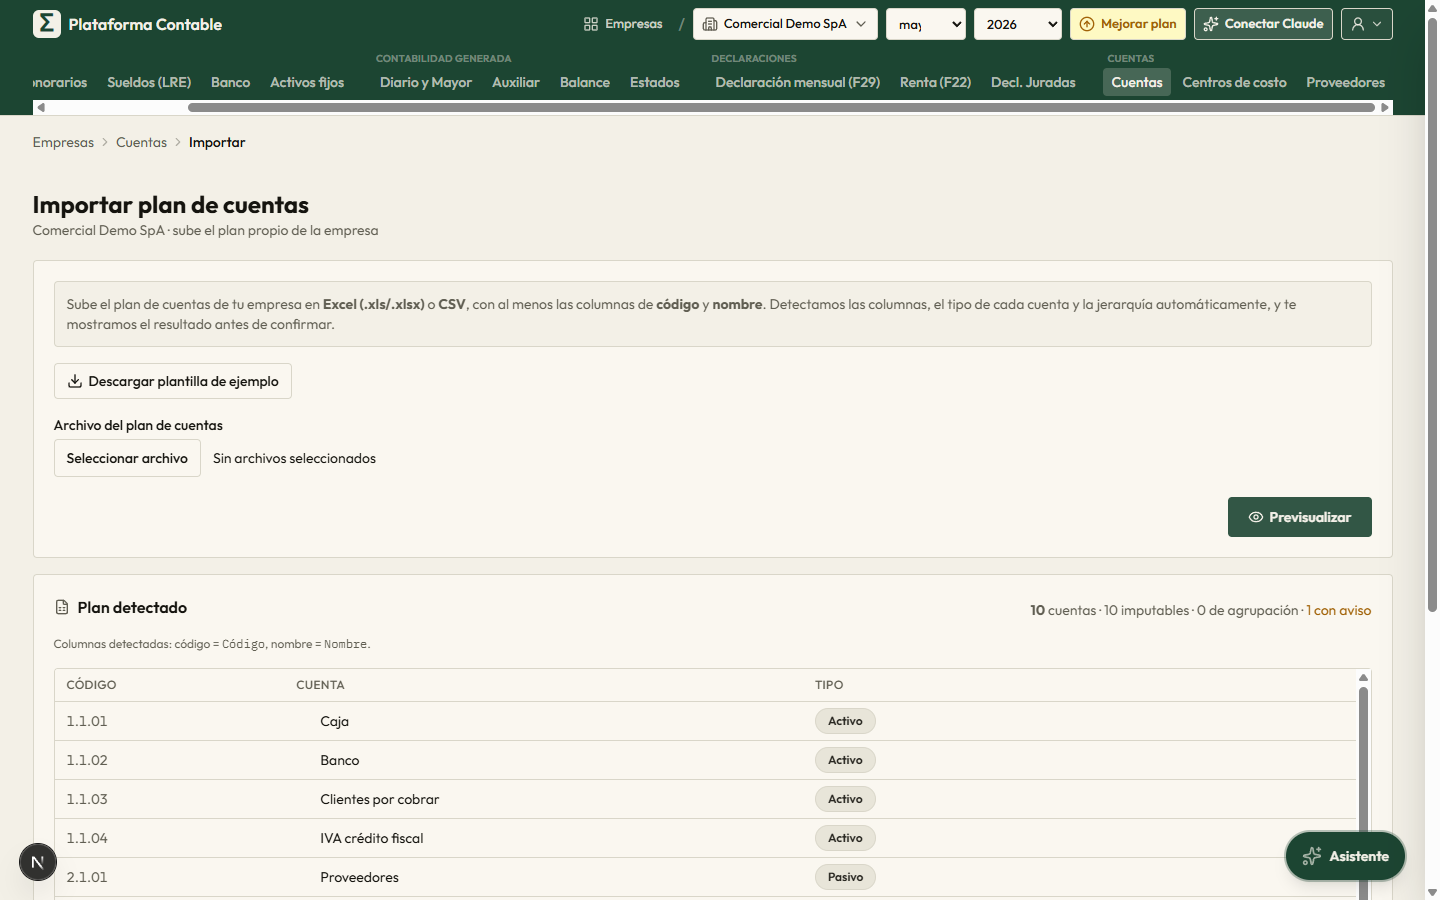Click the CUENTA column header

320,685
